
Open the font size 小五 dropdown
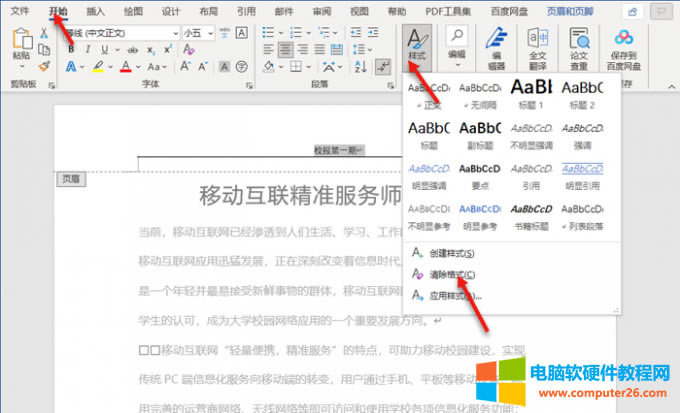point(209,33)
